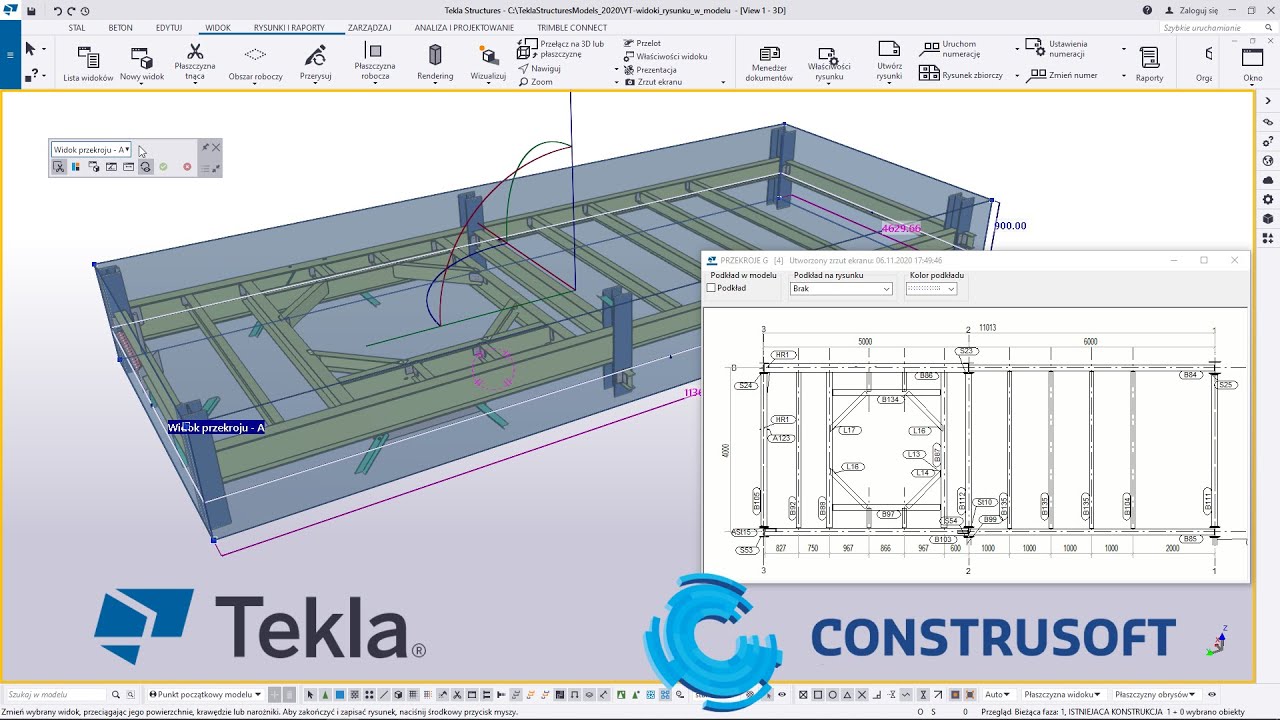
Task: Switch to the BETON ribbon tab
Action: coord(120,28)
